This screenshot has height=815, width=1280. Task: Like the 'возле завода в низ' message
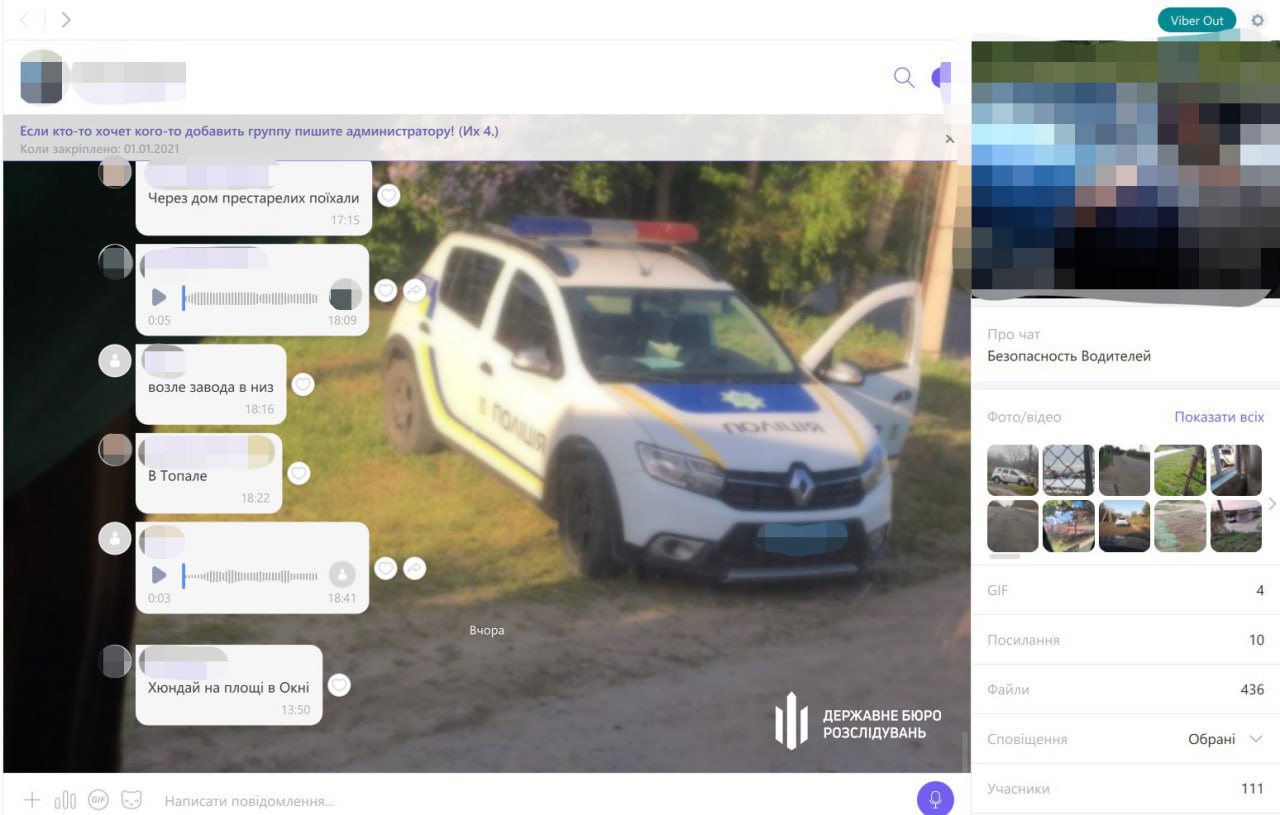pos(303,385)
